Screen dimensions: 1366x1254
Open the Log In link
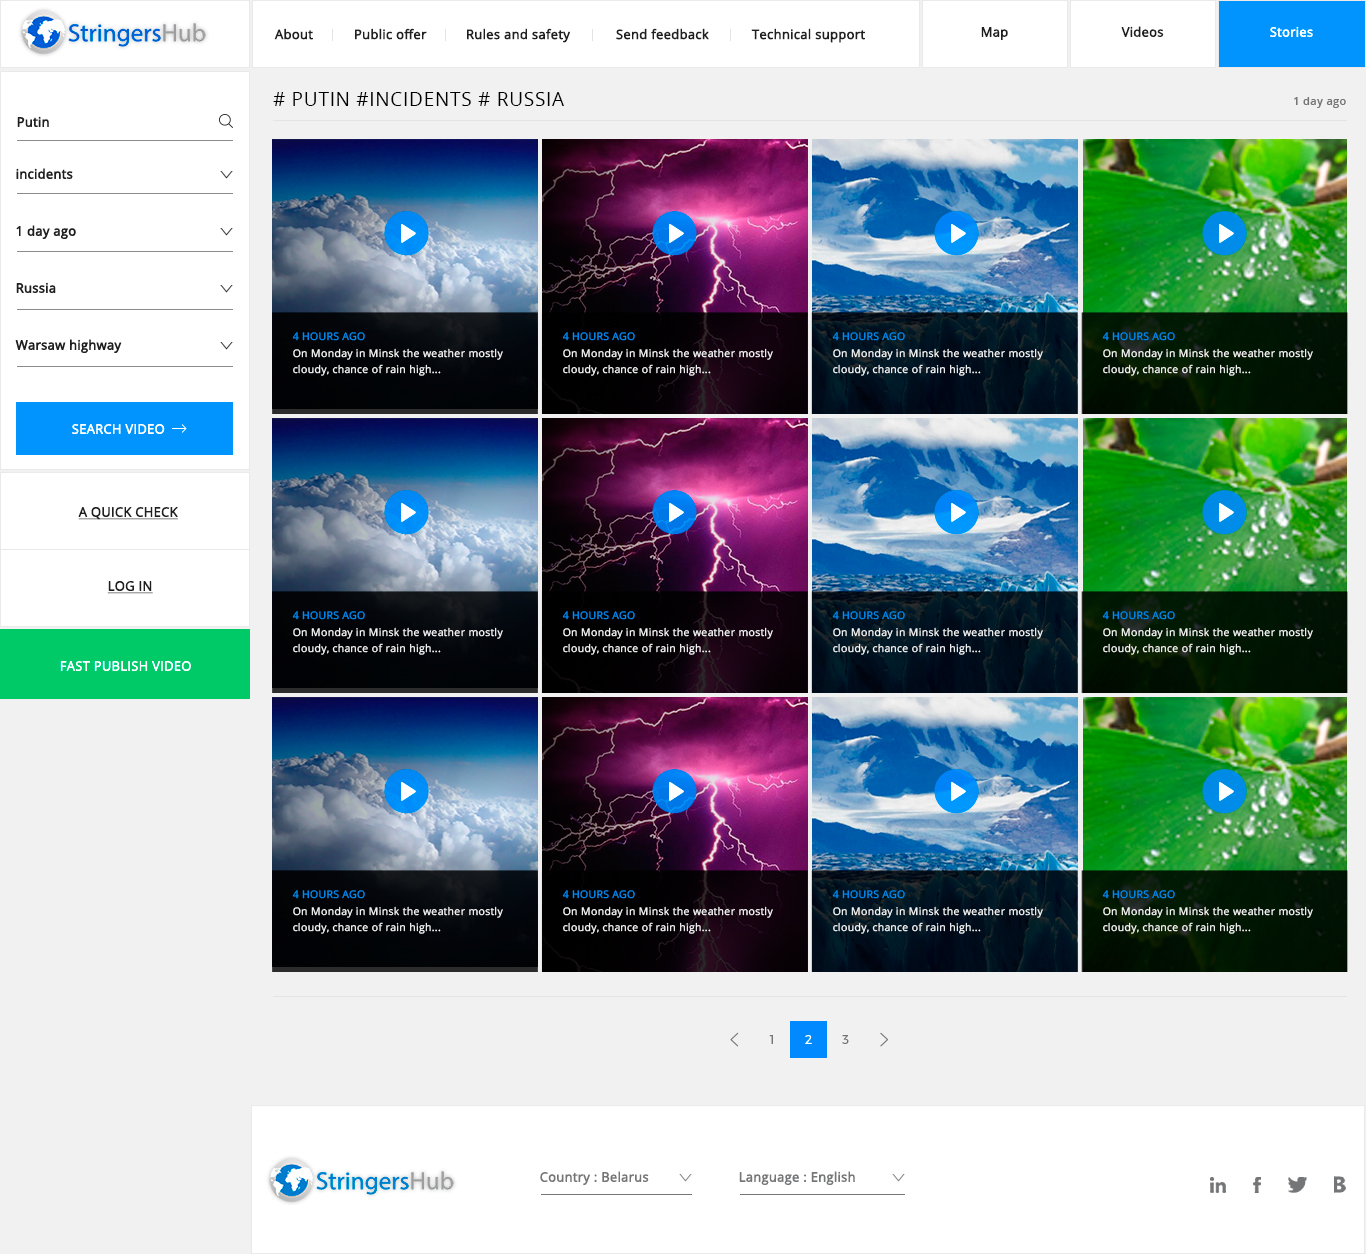tap(130, 586)
